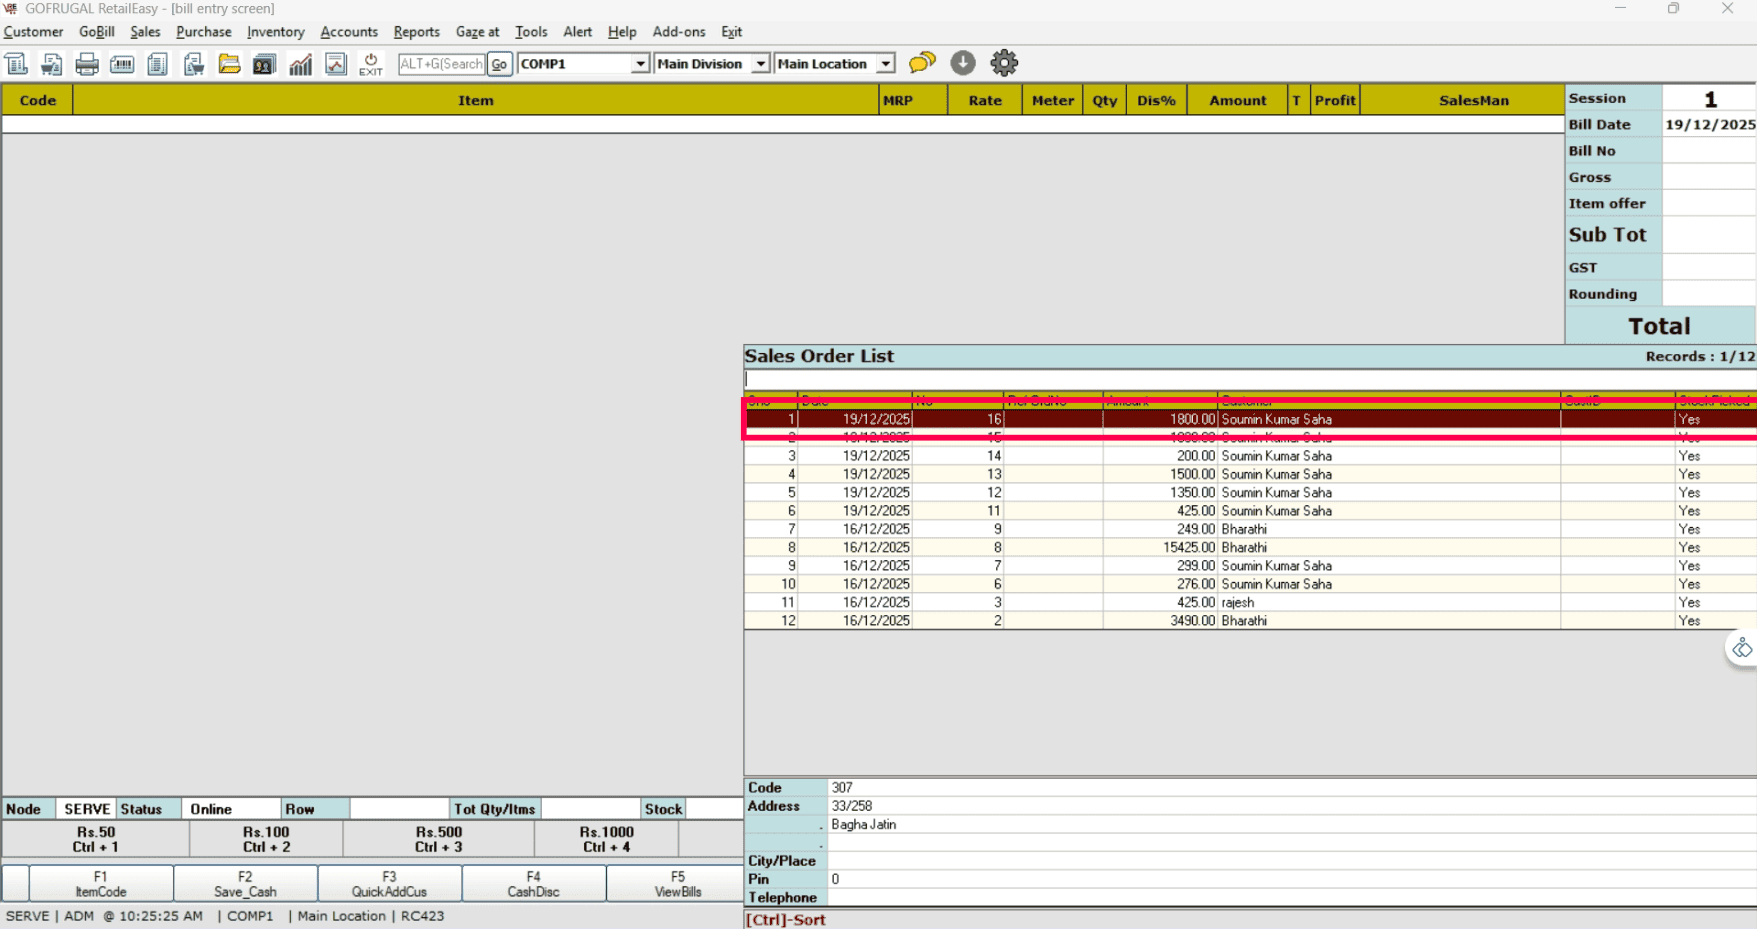Click the F3 QuickAddCus button
1757x929 pixels.
click(x=389, y=884)
